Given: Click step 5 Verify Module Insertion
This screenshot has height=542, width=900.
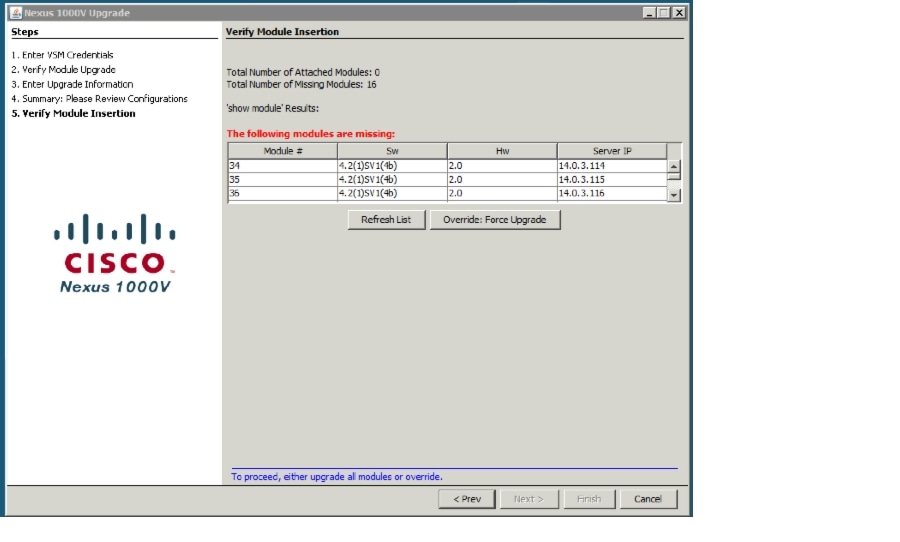Looking at the screenshot, I should point(73,114).
